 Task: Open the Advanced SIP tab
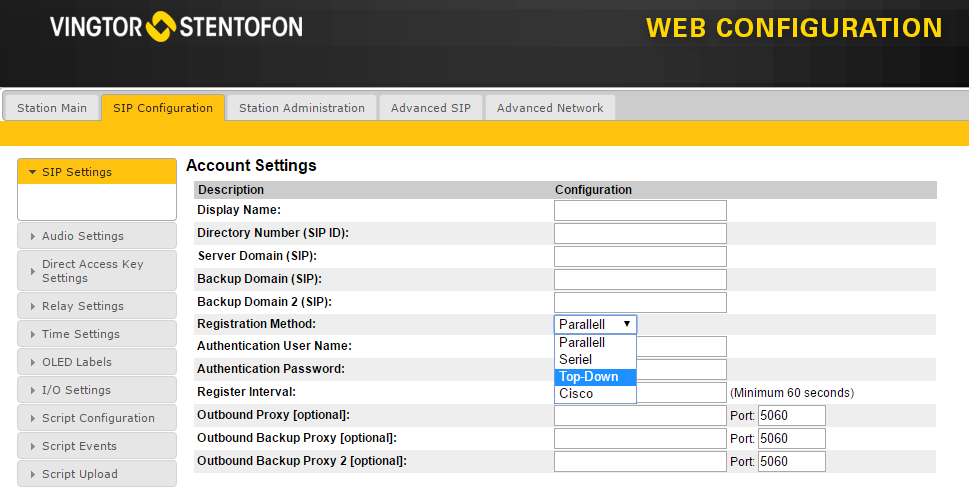click(430, 108)
